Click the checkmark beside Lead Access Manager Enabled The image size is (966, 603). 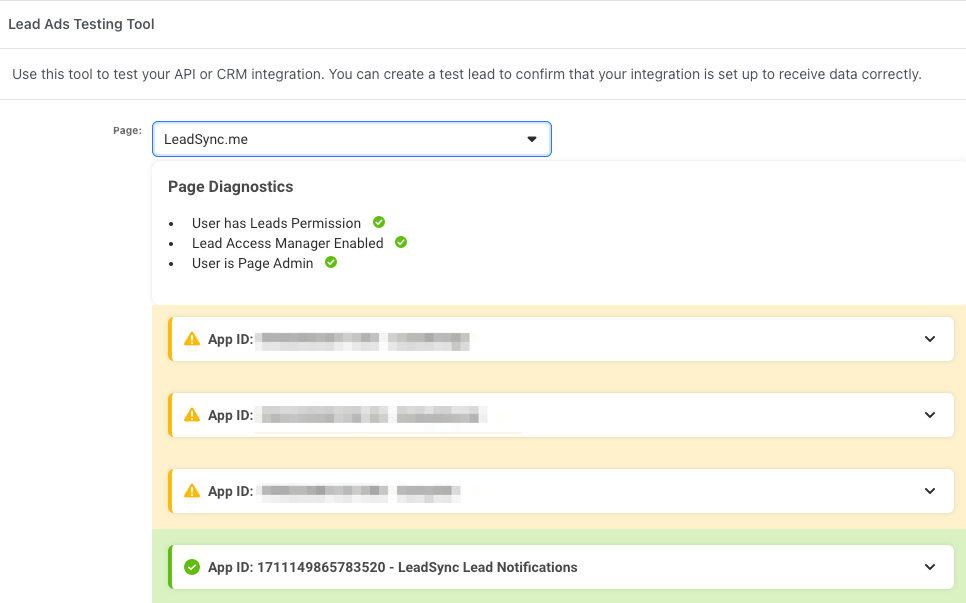(400, 242)
